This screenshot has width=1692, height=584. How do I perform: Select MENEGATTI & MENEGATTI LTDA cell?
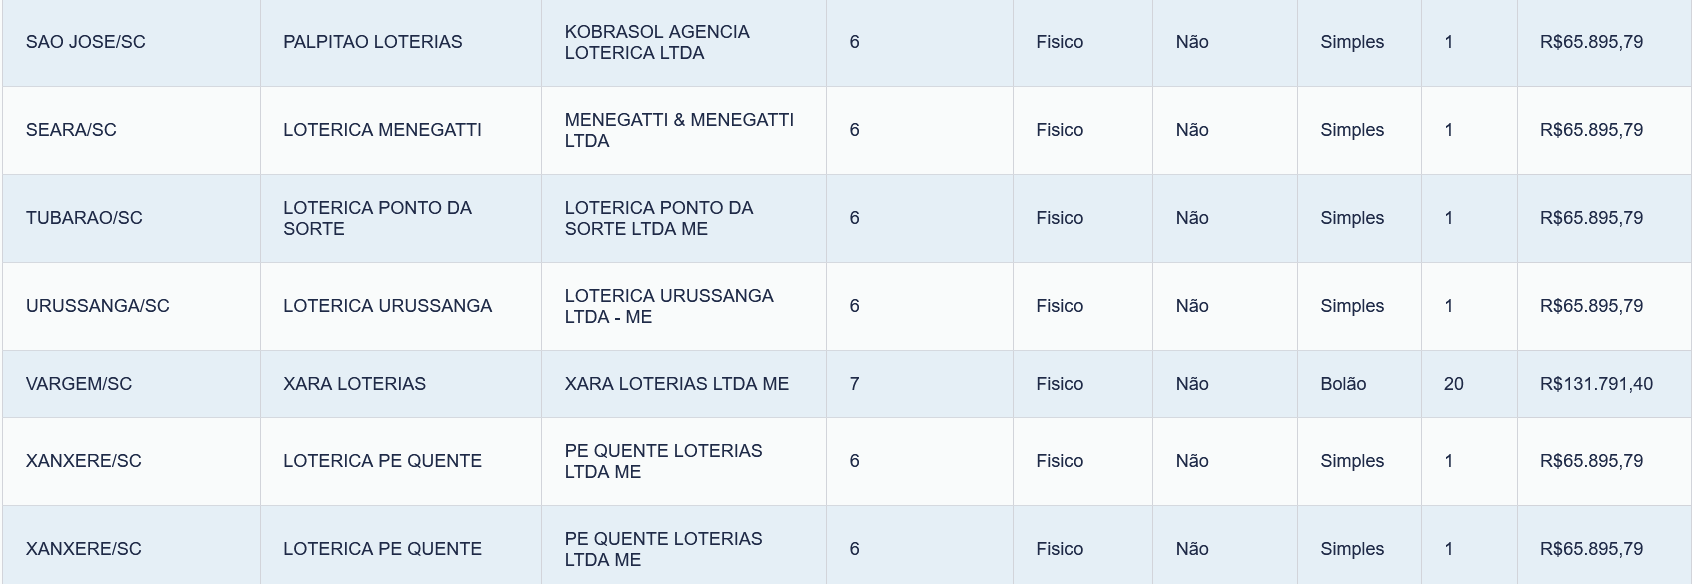pyautogui.click(x=684, y=130)
